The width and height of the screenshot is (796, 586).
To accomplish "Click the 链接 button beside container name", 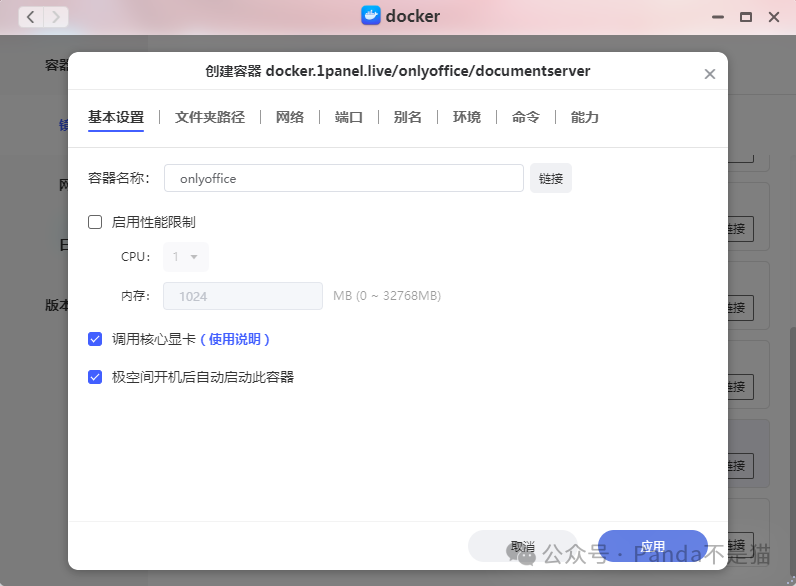I will pos(551,178).
